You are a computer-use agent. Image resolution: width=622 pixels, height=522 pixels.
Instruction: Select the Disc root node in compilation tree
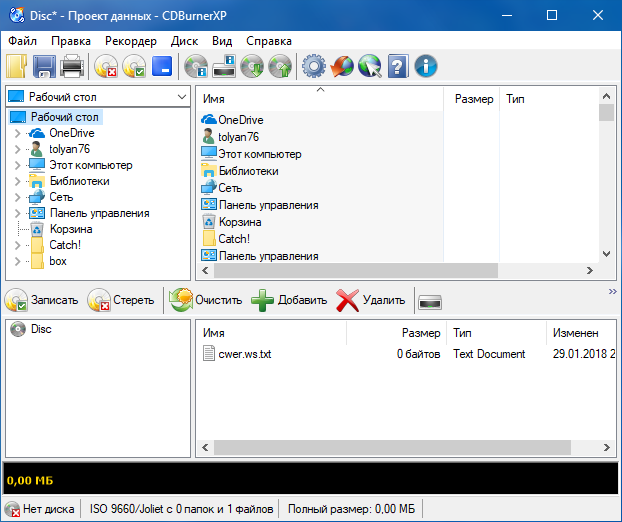[41, 329]
